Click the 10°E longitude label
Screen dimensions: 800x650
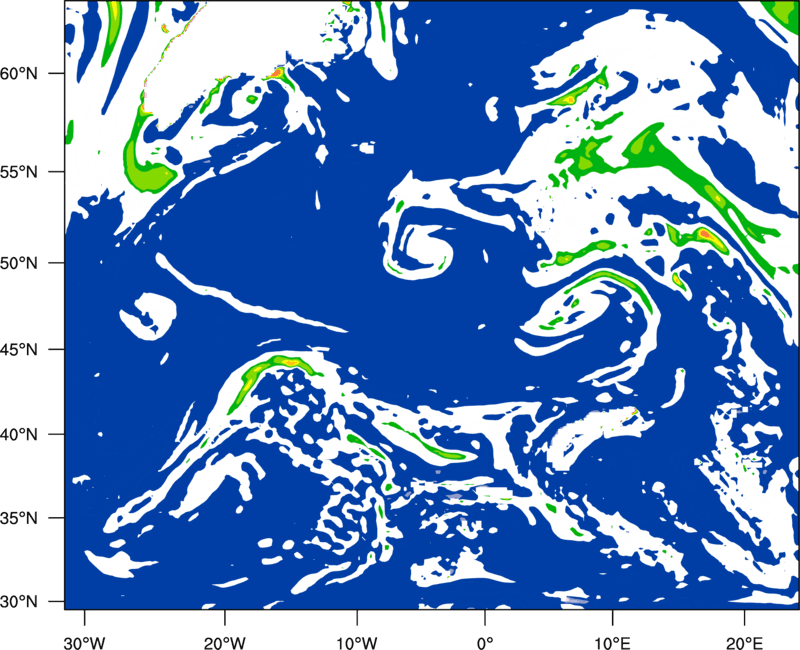[x=612, y=643]
